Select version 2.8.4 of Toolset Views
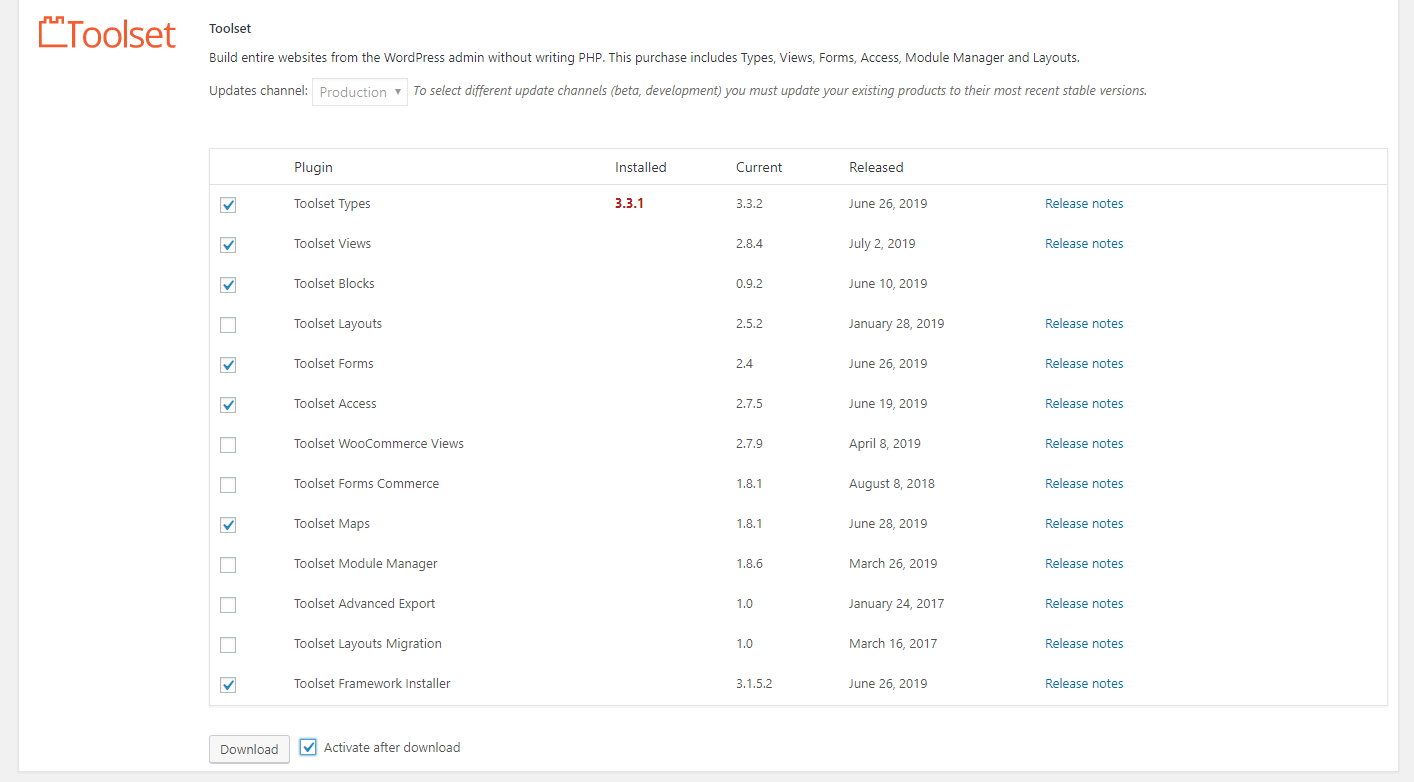Image resolution: width=1414 pixels, height=782 pixels. [750, 244]
